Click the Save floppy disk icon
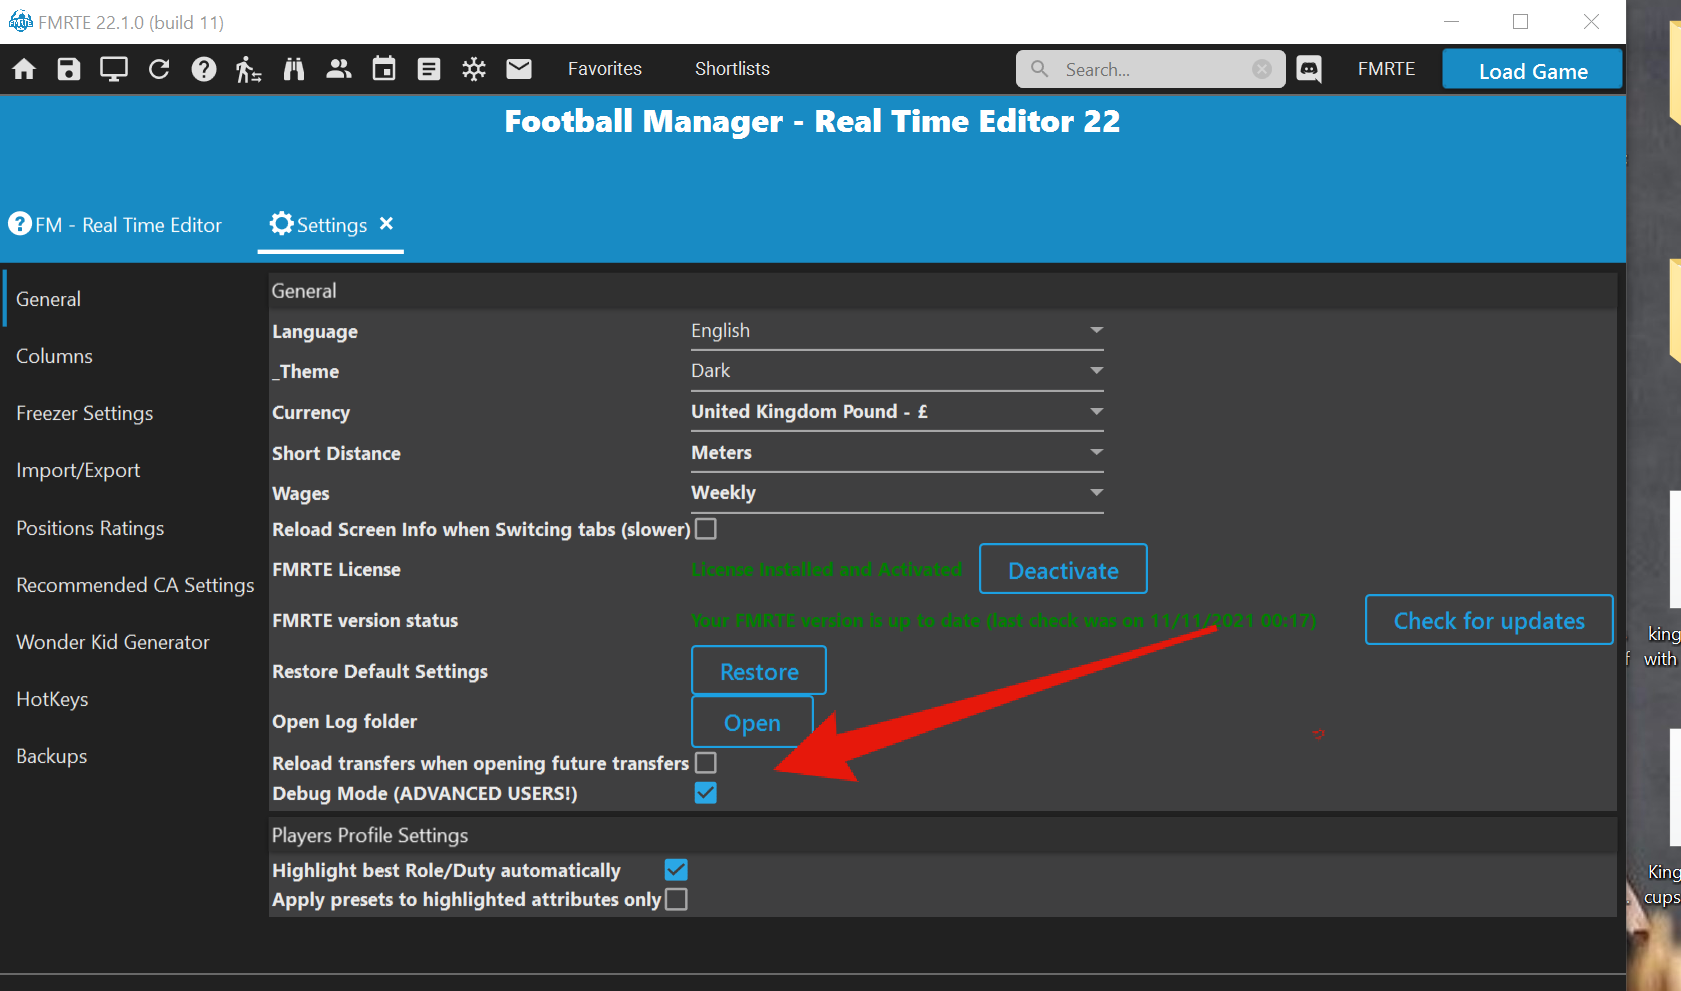Screen dimensions: 1681x991 click(x=69, y=69)
